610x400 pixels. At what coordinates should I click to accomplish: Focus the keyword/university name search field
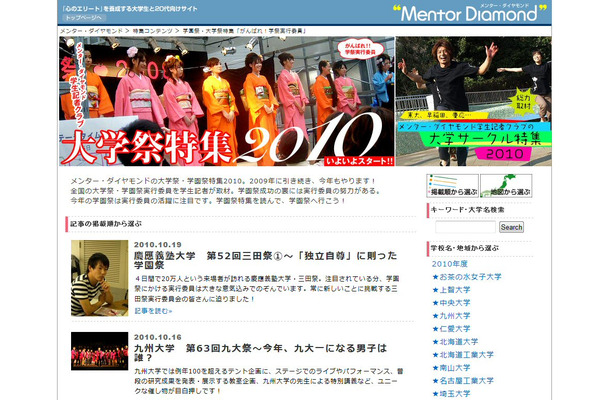tap(465, 227)
